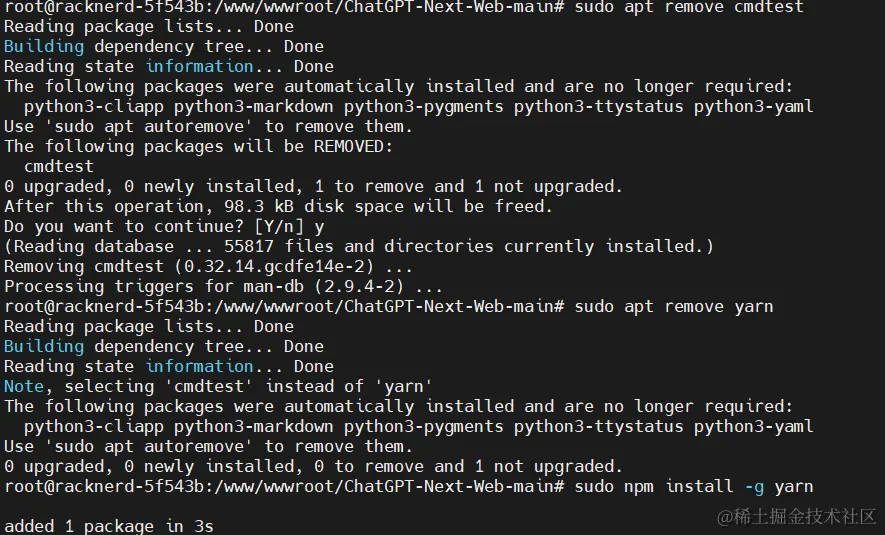Screen dimensions: 885x535
Task: Click the 'sudo npm install -g yarn' command
Action: [x=694, y=486]
